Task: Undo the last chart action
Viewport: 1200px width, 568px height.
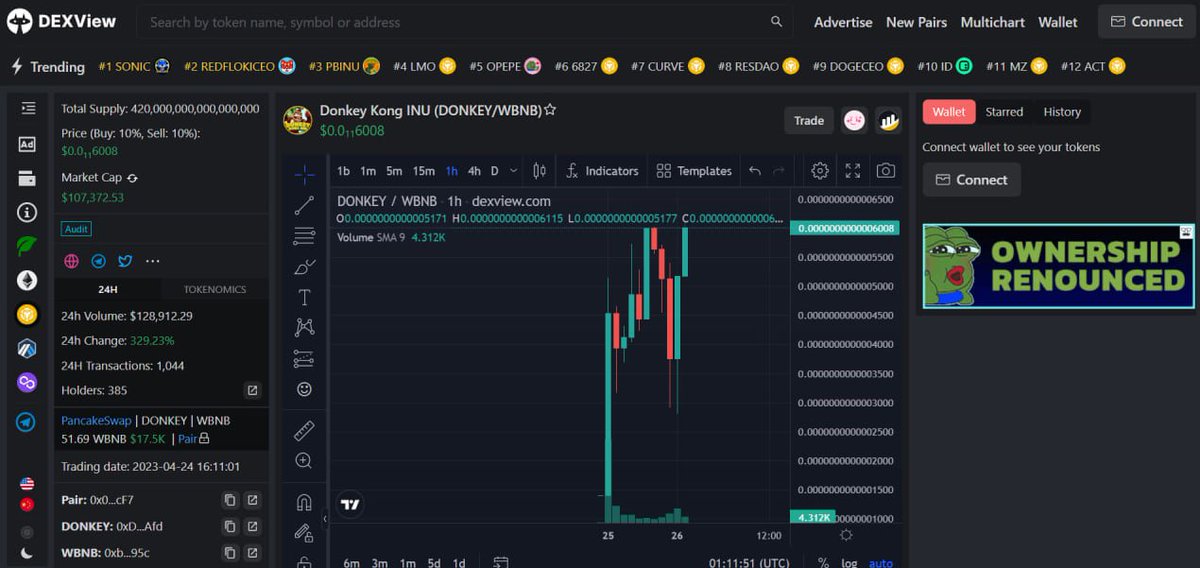Action: 755,171
